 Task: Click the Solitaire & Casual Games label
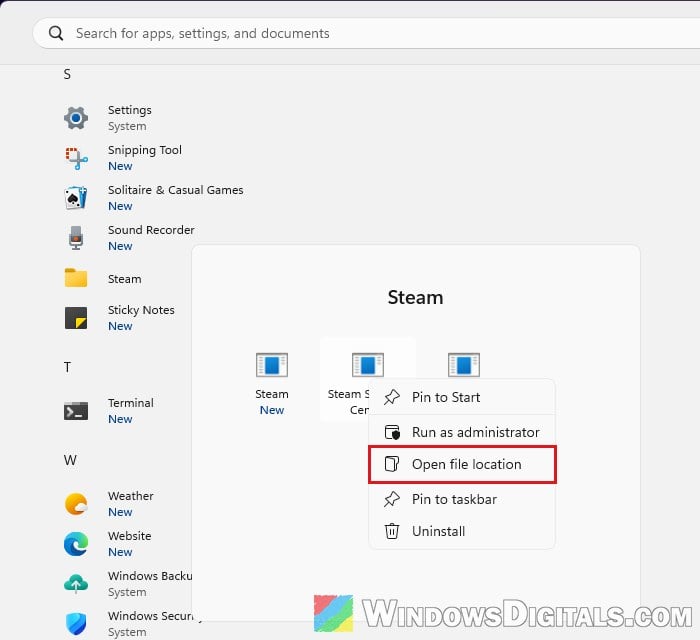(175, 190)
